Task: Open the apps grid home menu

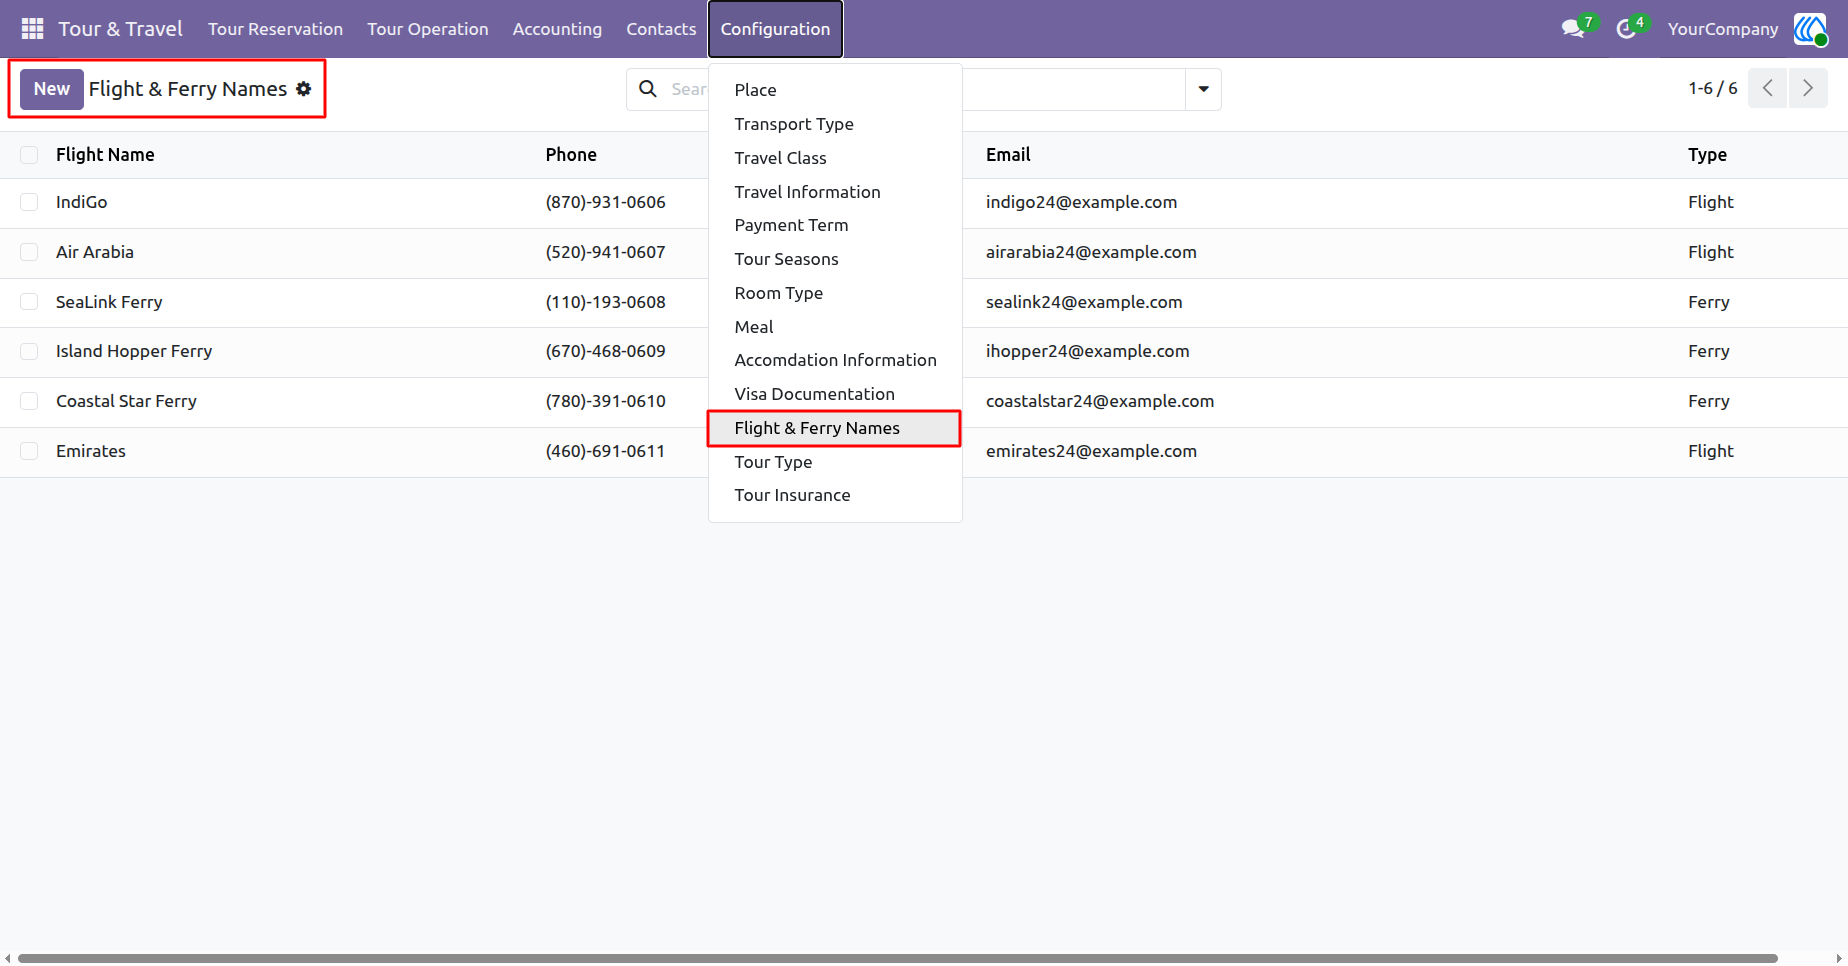Action: (x=32, y=29)
